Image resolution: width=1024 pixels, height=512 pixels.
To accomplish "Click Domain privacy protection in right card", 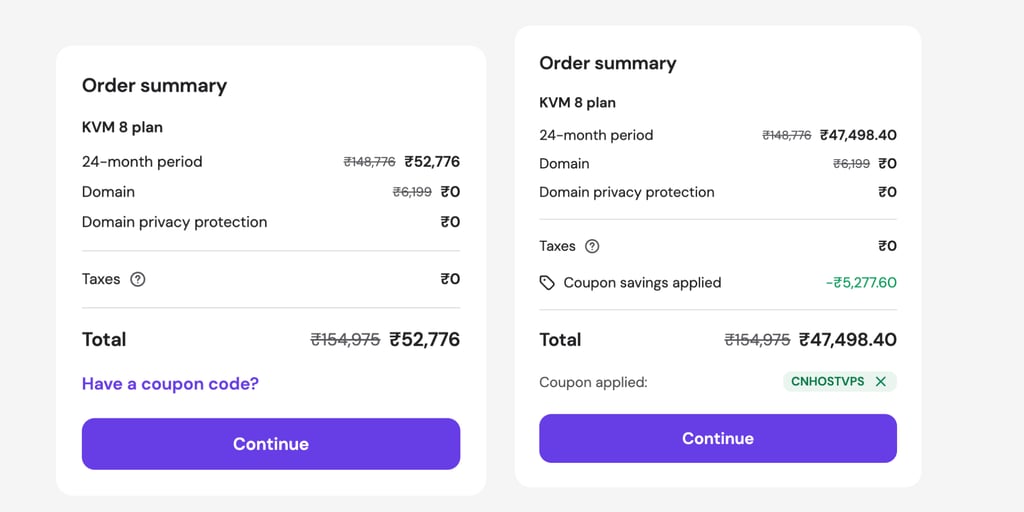I will tap(627, 192).
